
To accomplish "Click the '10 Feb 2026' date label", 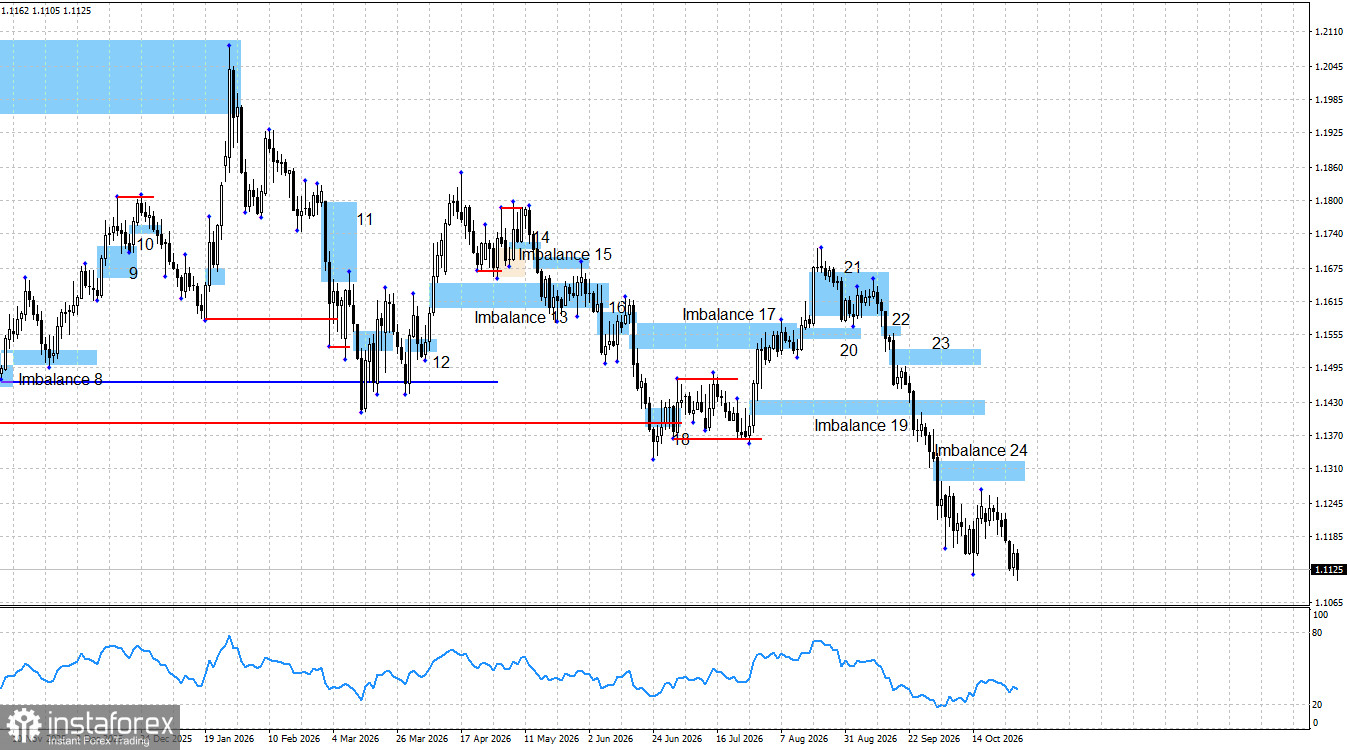I will coord(292,738).
